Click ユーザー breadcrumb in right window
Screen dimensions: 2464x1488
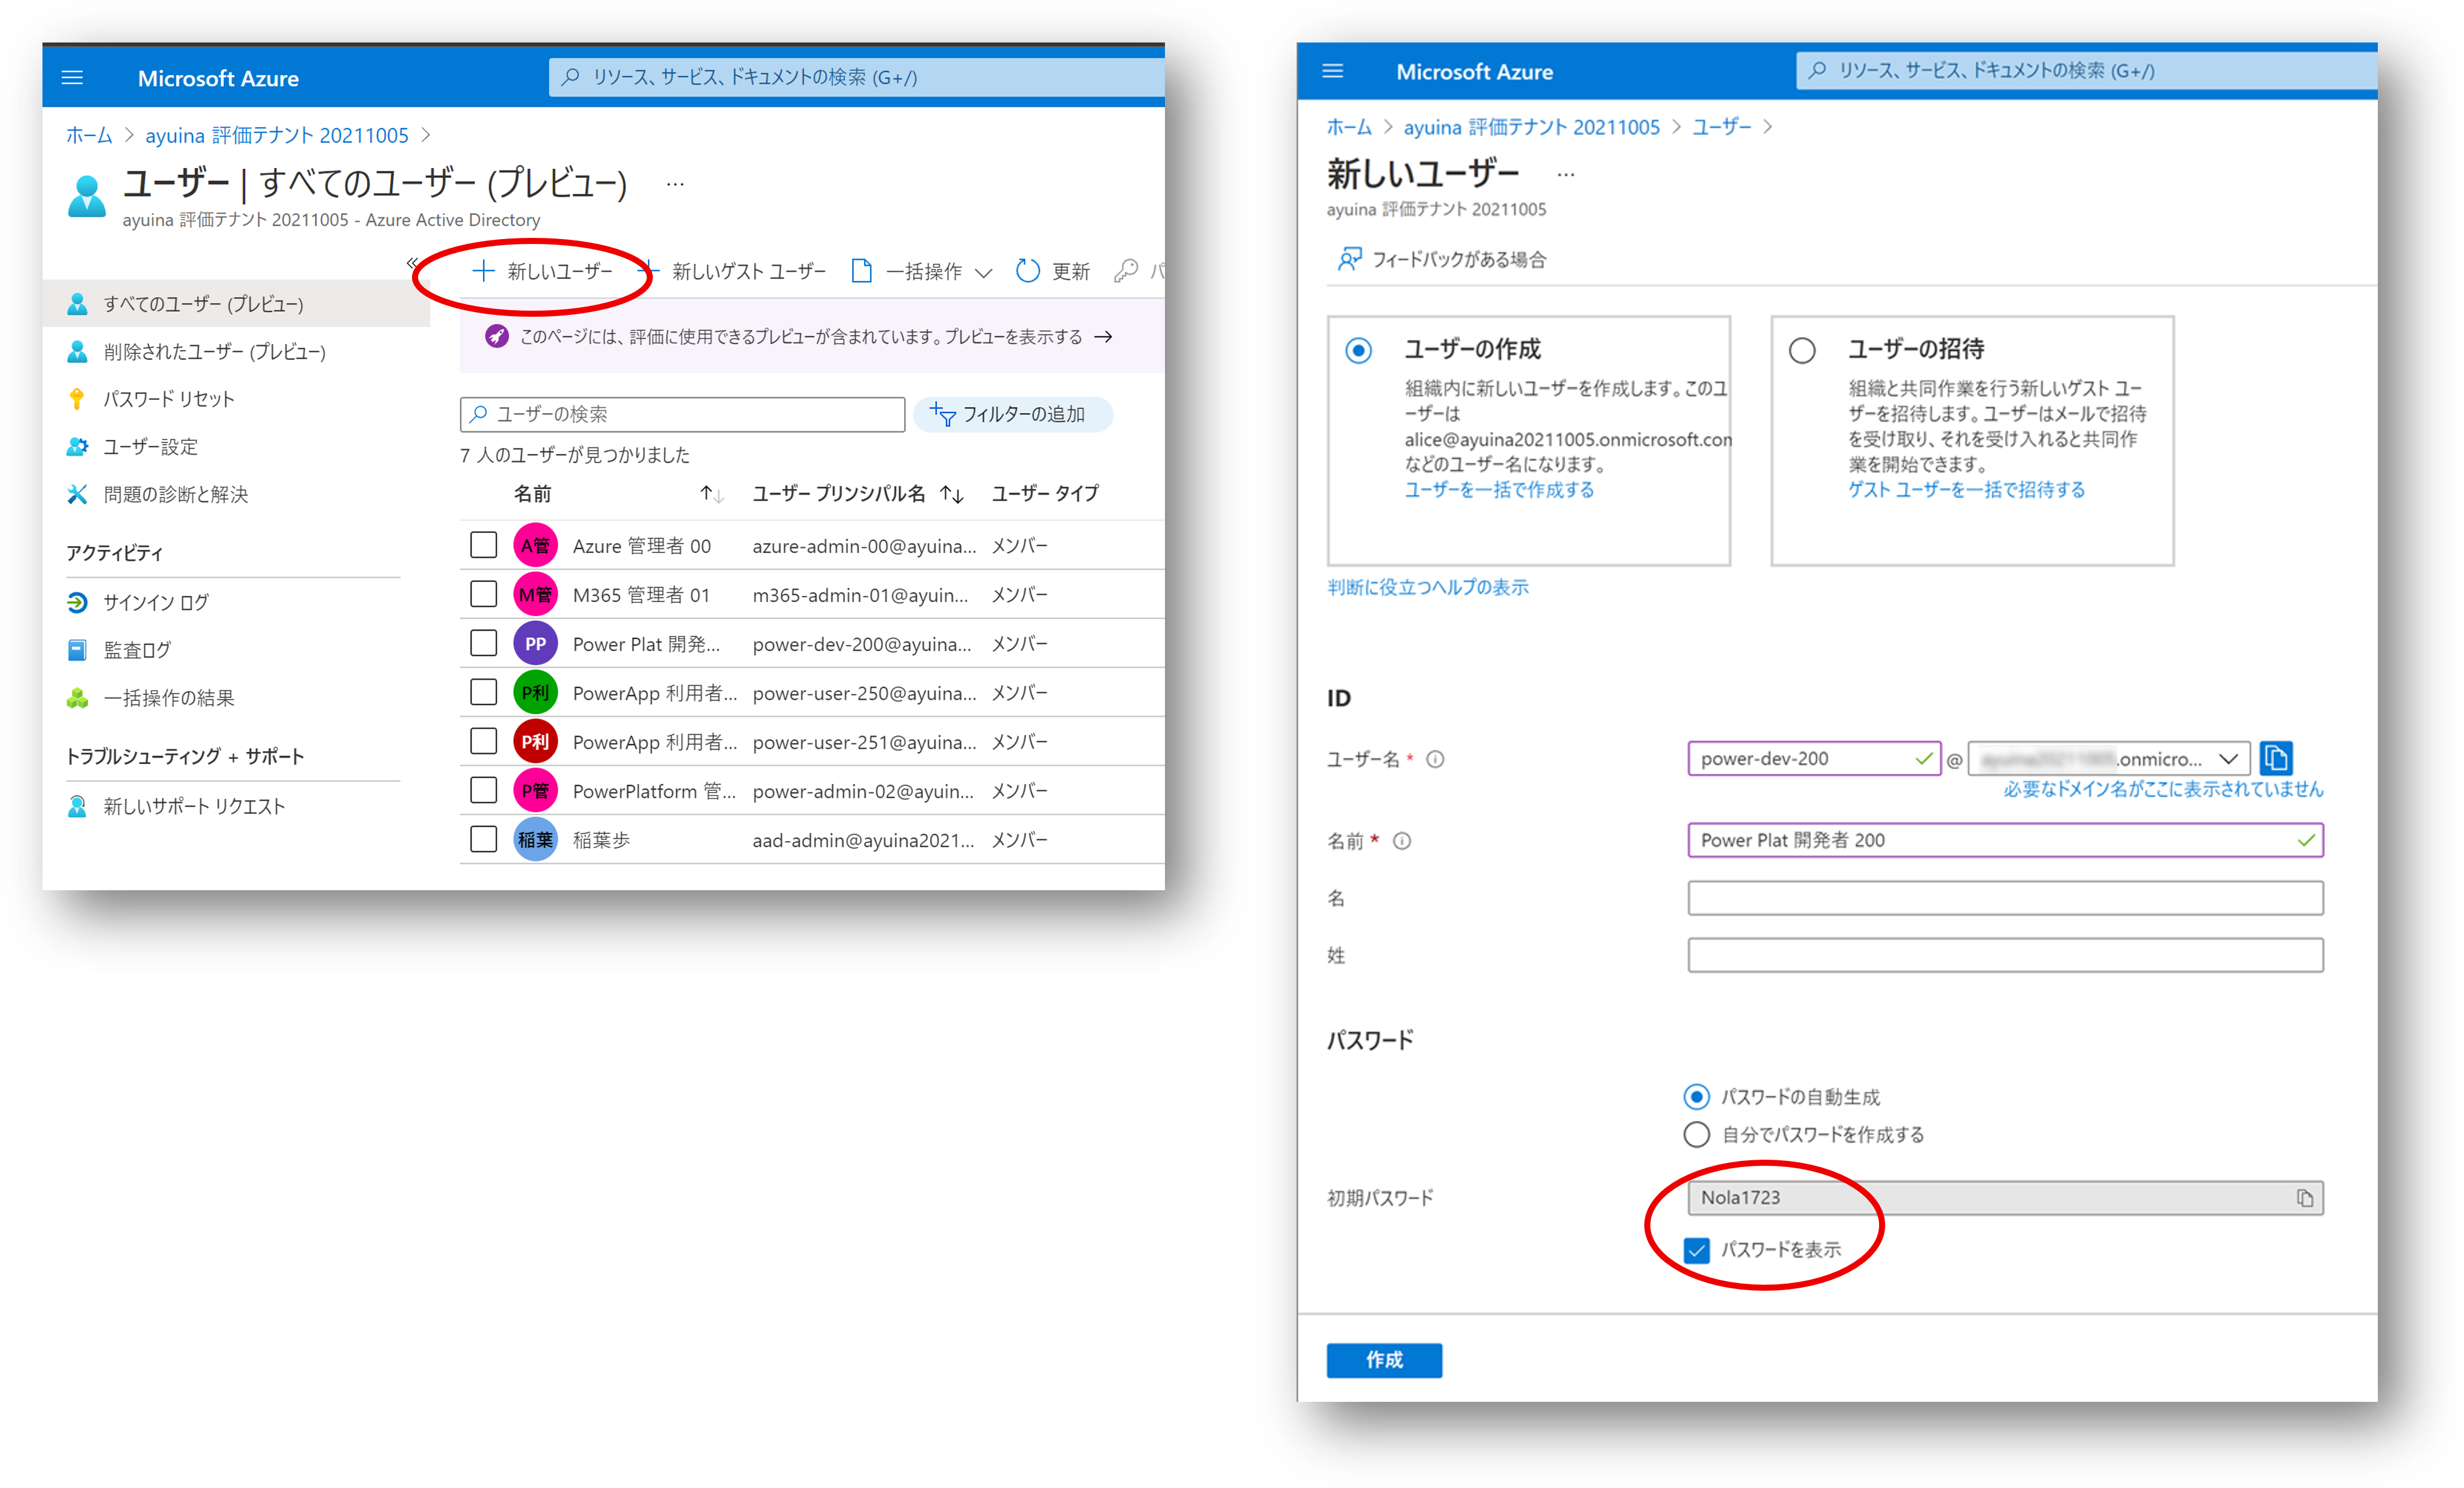point(1721,127)
